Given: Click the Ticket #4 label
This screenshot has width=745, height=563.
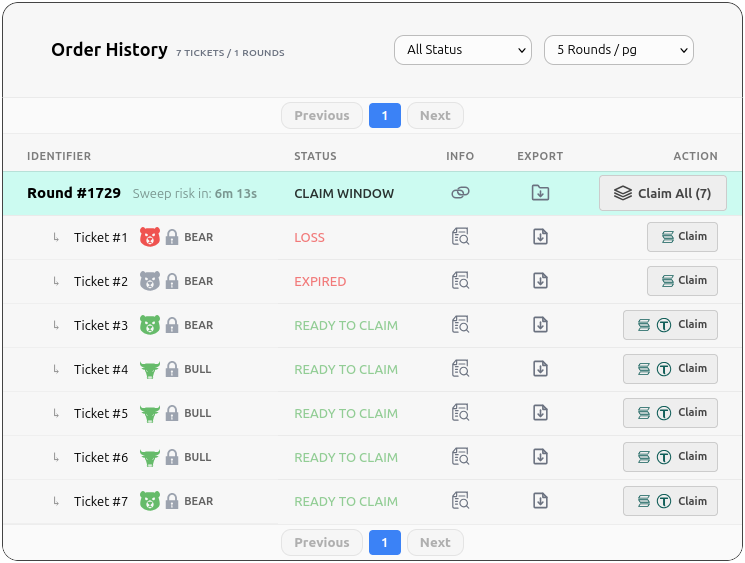Looking at the screenshot, I should (x=101, y=369).
